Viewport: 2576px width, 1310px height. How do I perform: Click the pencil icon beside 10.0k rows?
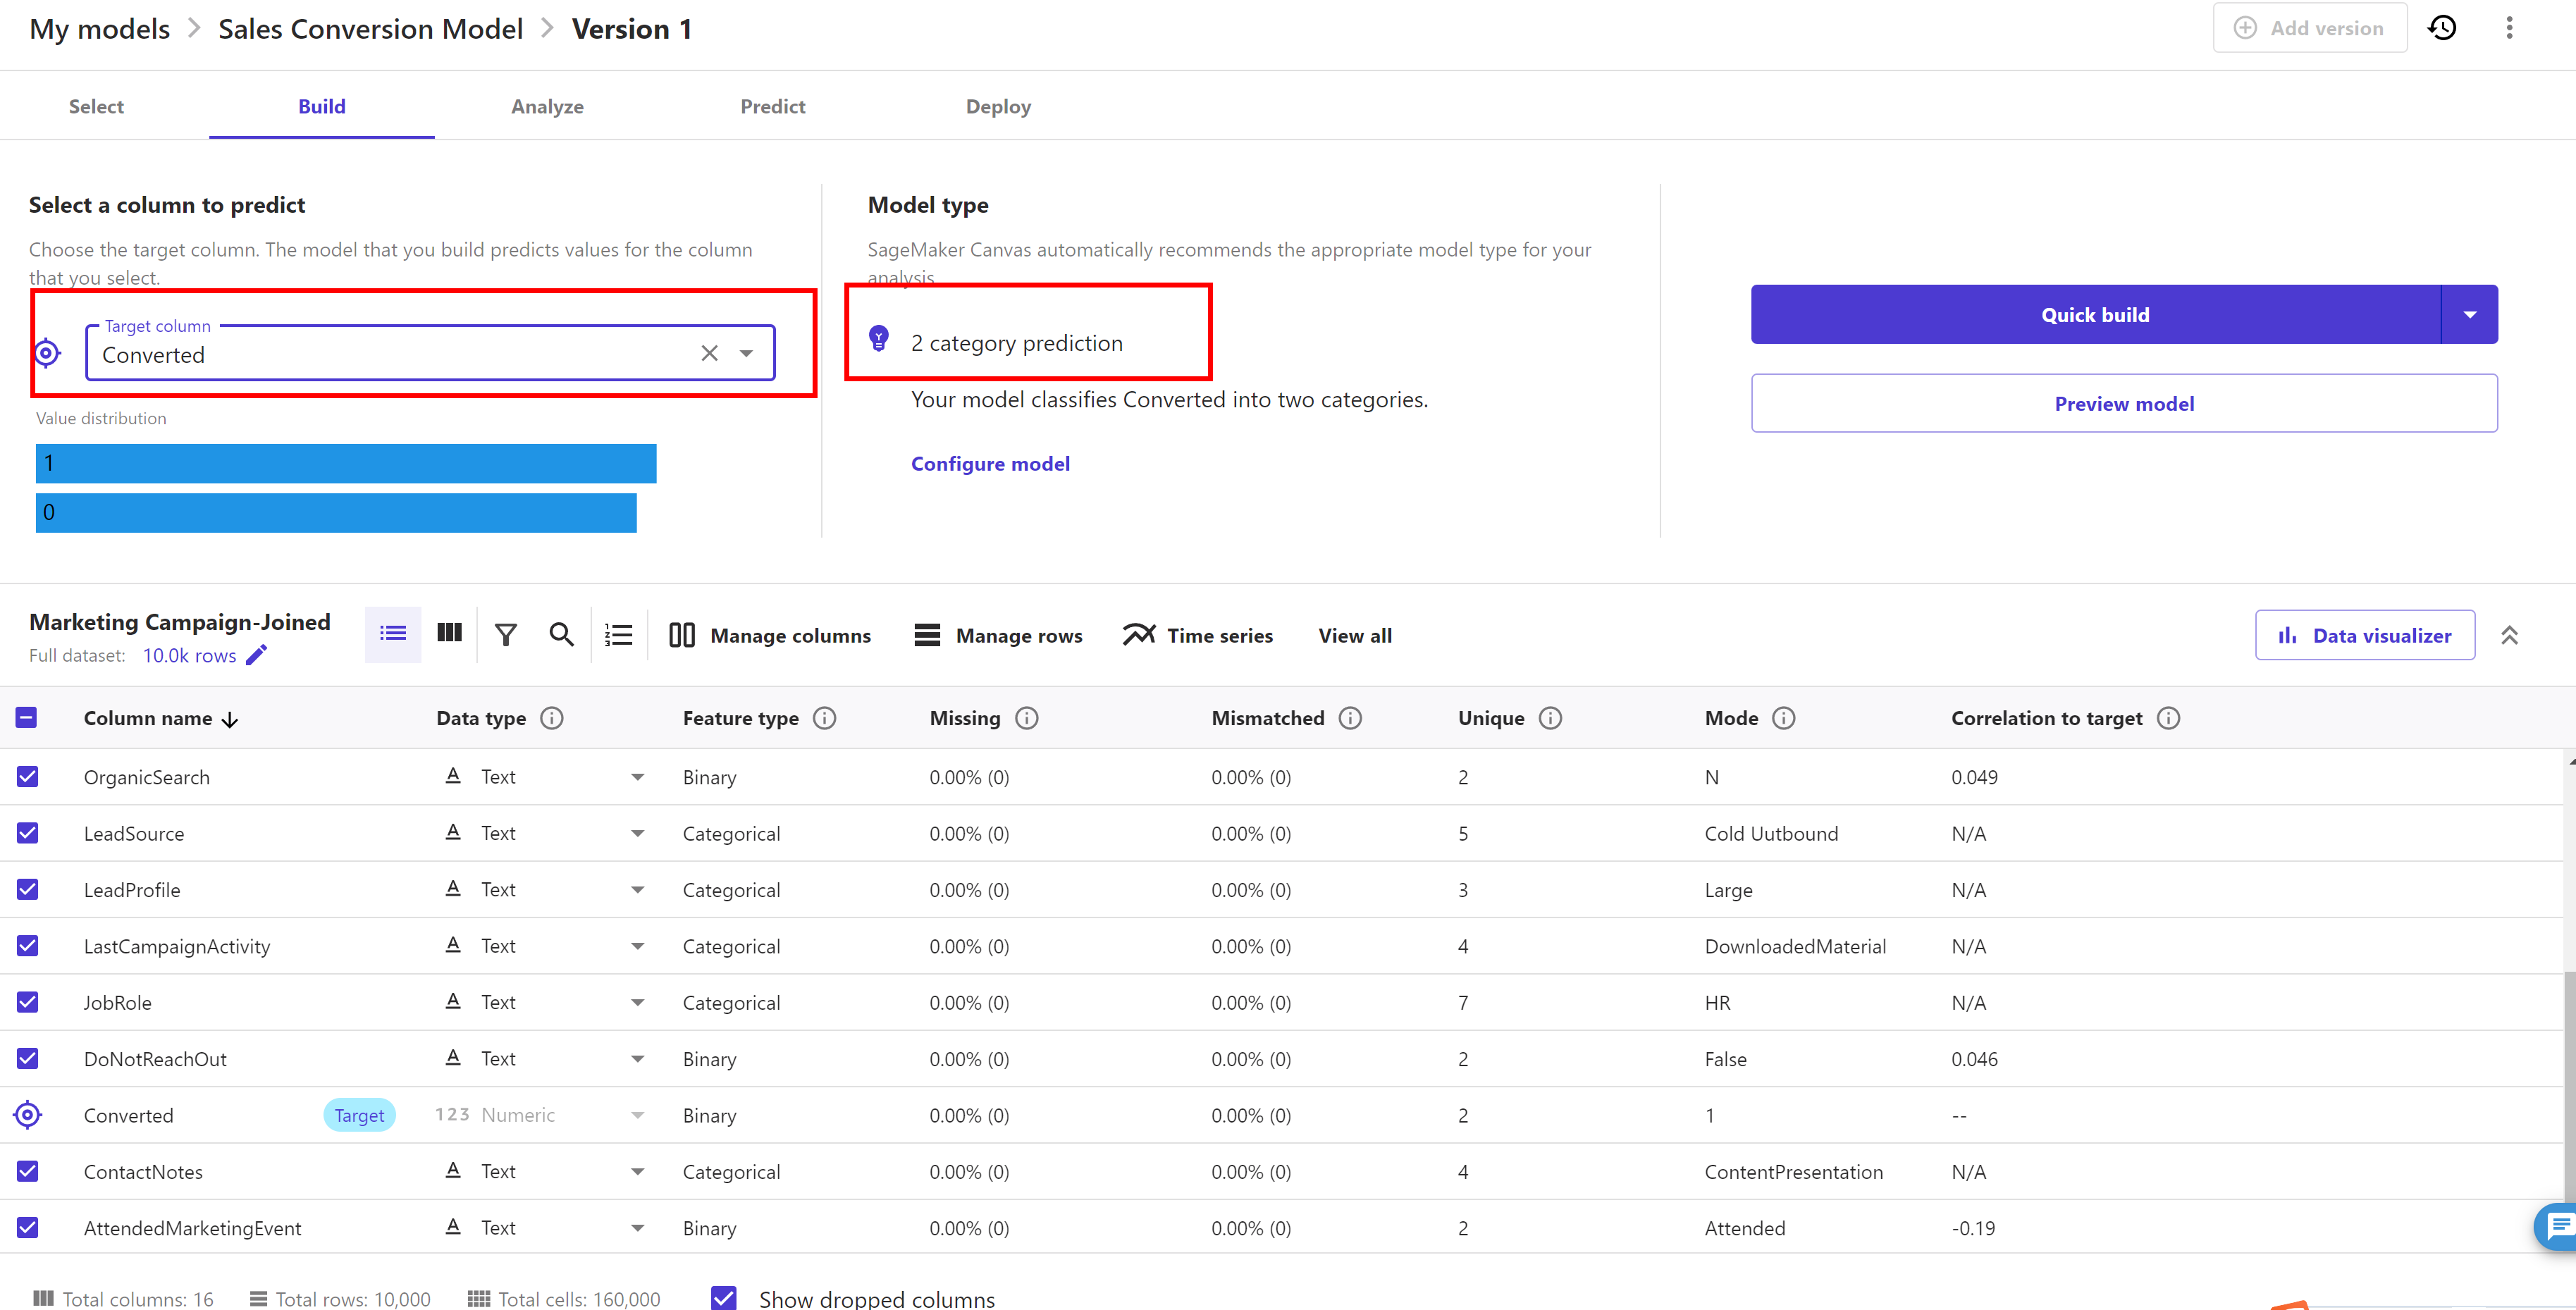(x=257, y=655)
